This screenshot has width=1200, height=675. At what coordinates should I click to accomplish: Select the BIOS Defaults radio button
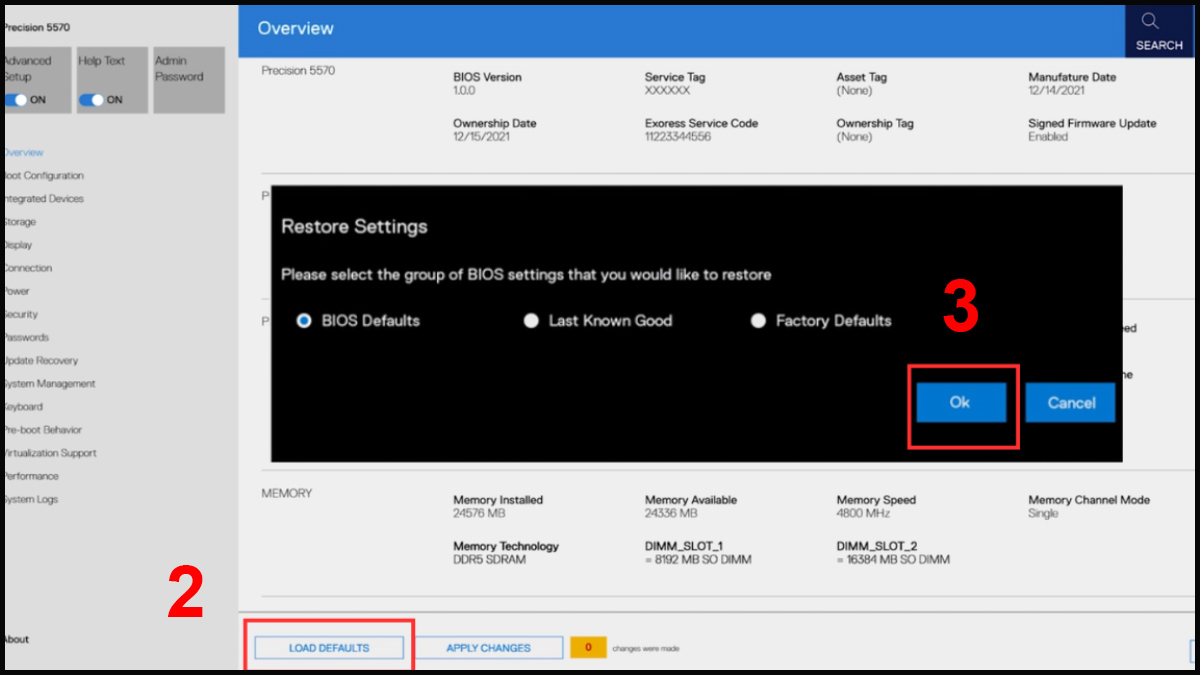pyautogui.click(x=305, y=321)
